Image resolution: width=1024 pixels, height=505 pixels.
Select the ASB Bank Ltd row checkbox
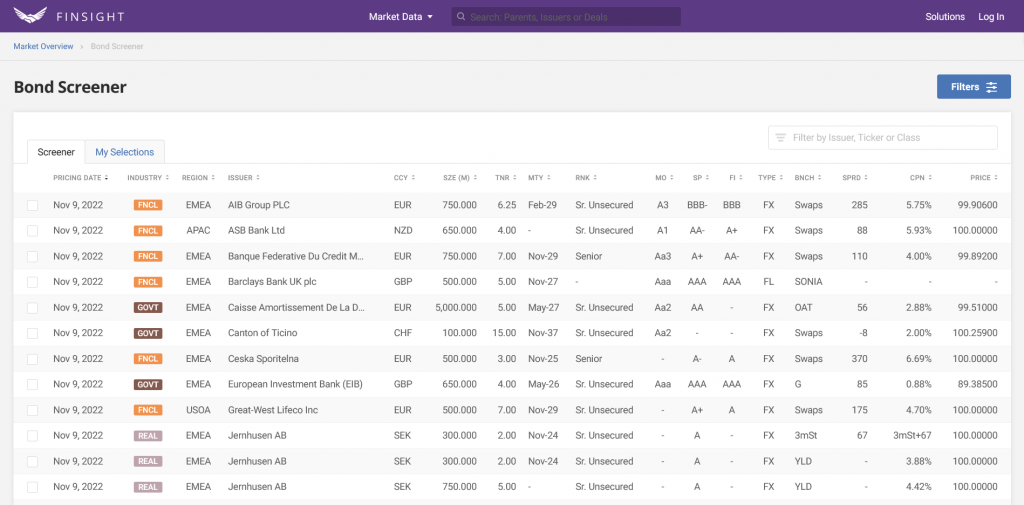33,231
